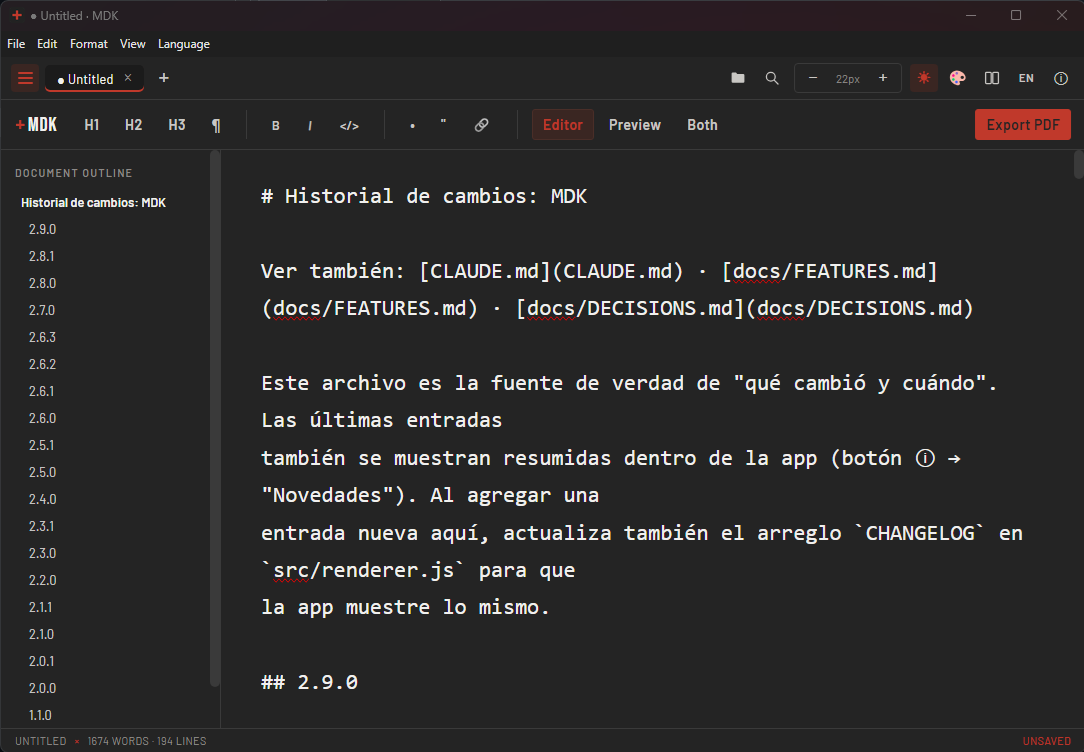This screenshot has width=1084, height=752.
Task: Export the document as PDF
Action: (1023, 125)
